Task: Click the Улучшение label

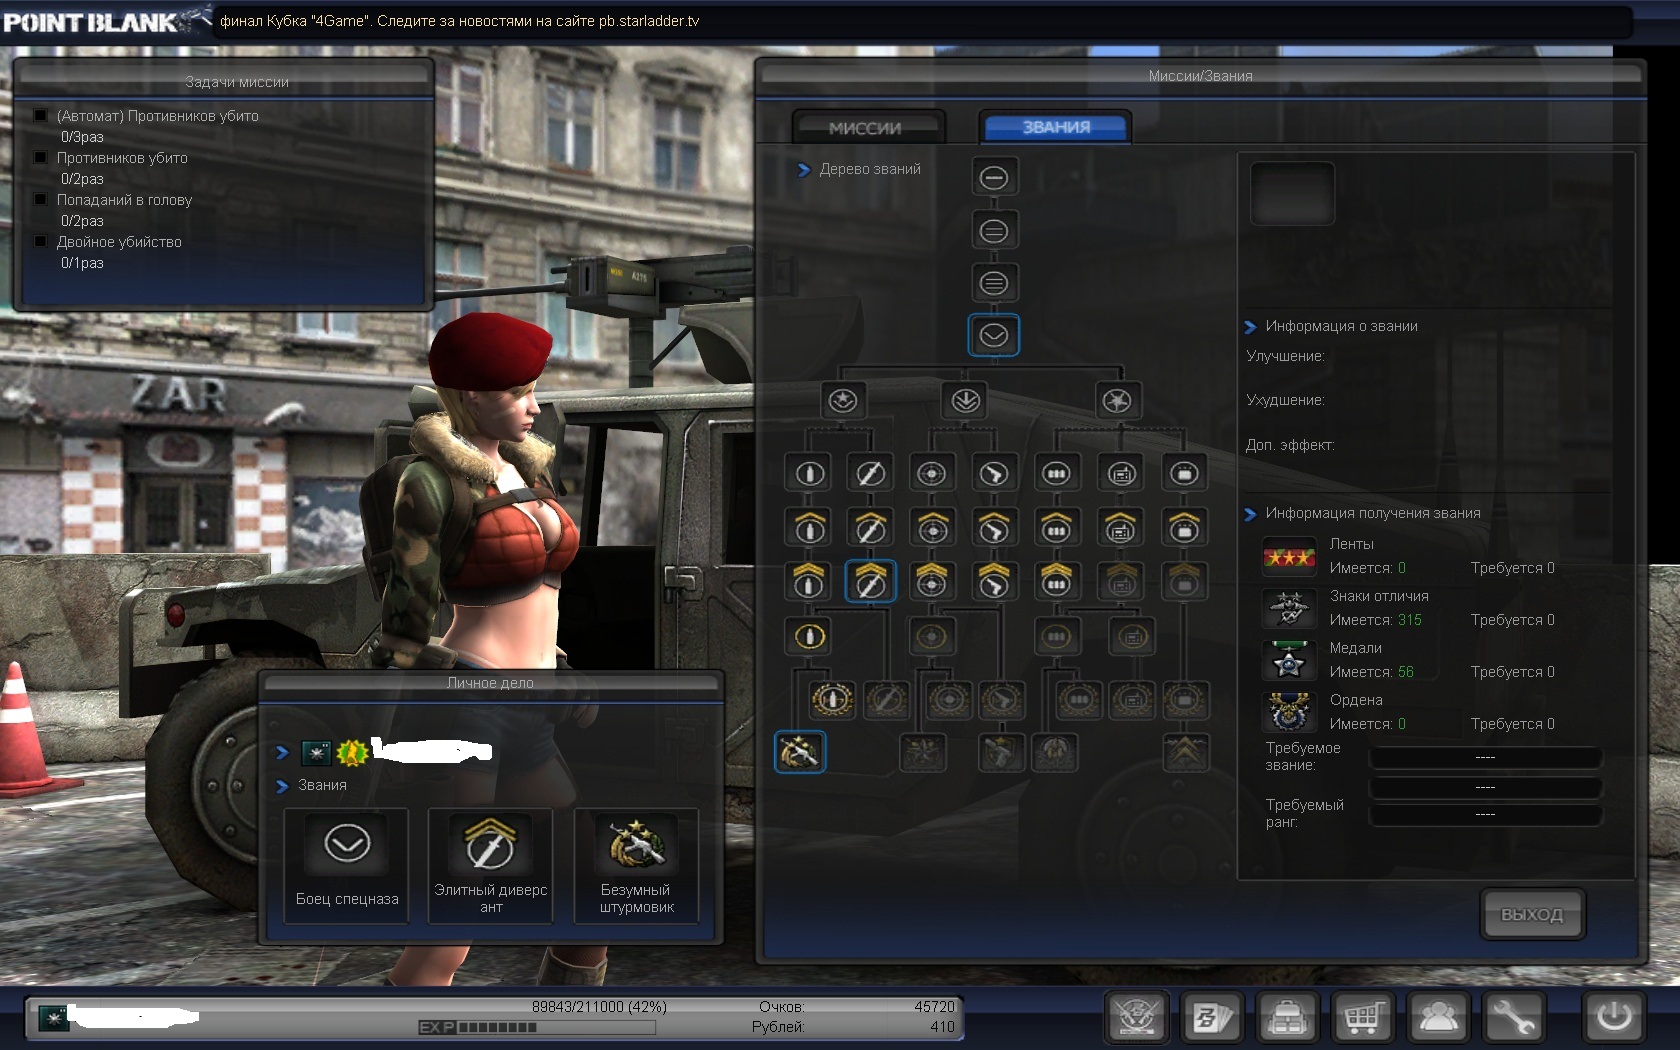Action: click(1286, 356)
